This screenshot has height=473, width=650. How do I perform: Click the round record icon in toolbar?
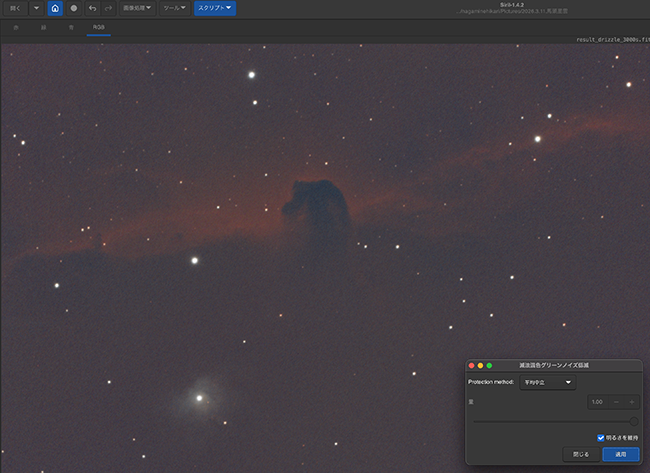coord(73,8)
